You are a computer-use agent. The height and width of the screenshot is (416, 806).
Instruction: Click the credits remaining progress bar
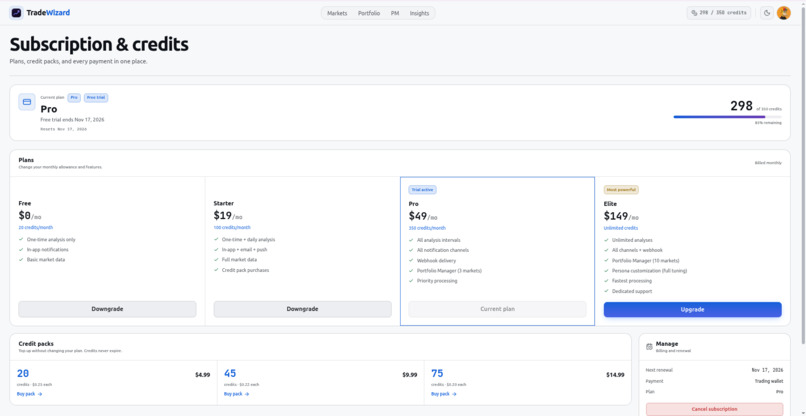coord(727,117)
